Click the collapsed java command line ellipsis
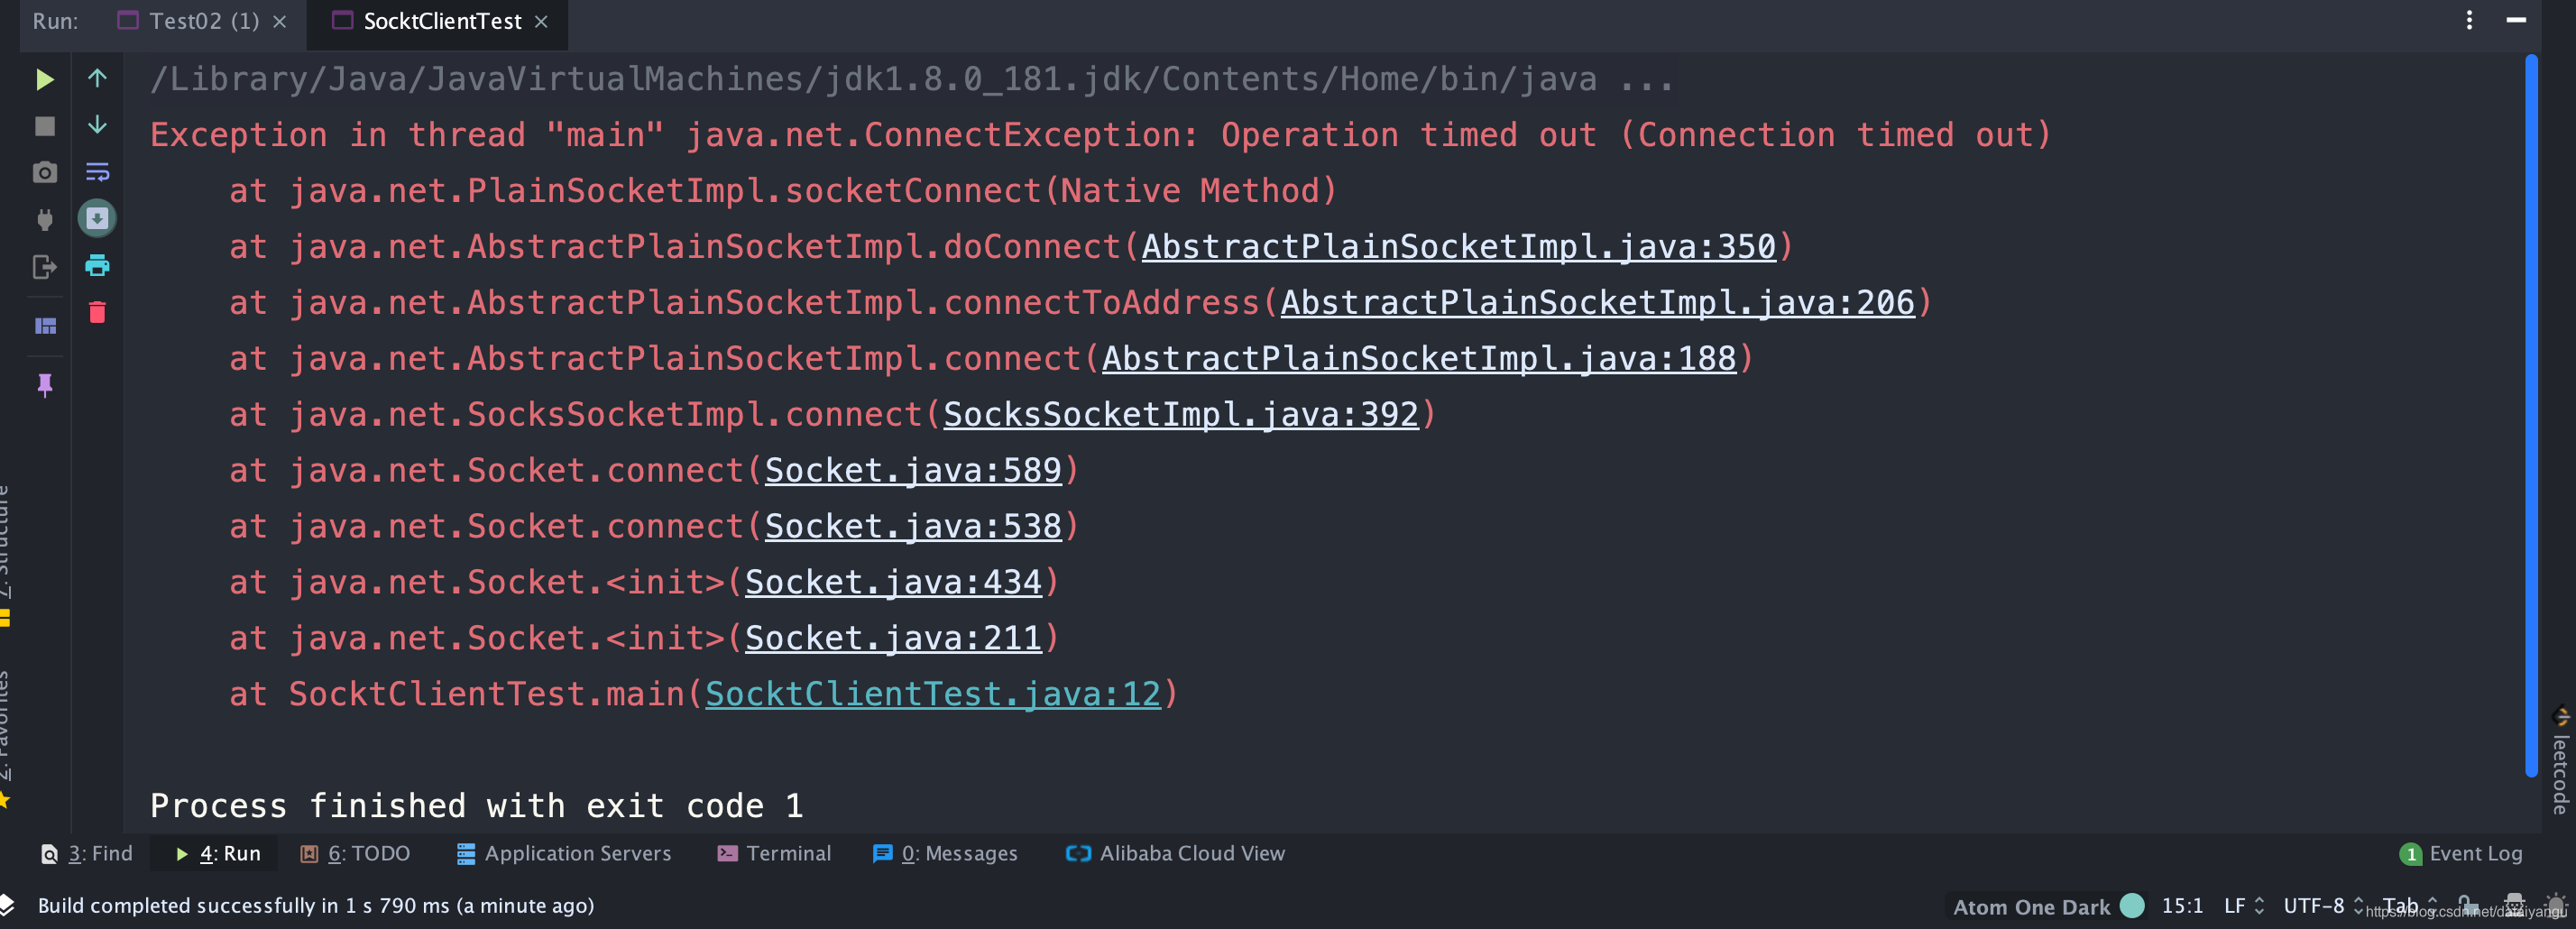This screenshot has height=929, width=2576. point(1646,80)
